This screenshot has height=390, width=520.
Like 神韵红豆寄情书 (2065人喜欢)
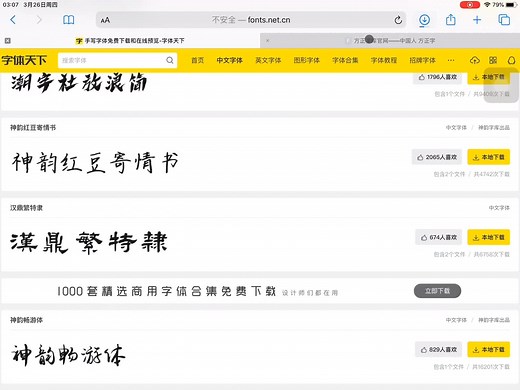coord(437,157)
